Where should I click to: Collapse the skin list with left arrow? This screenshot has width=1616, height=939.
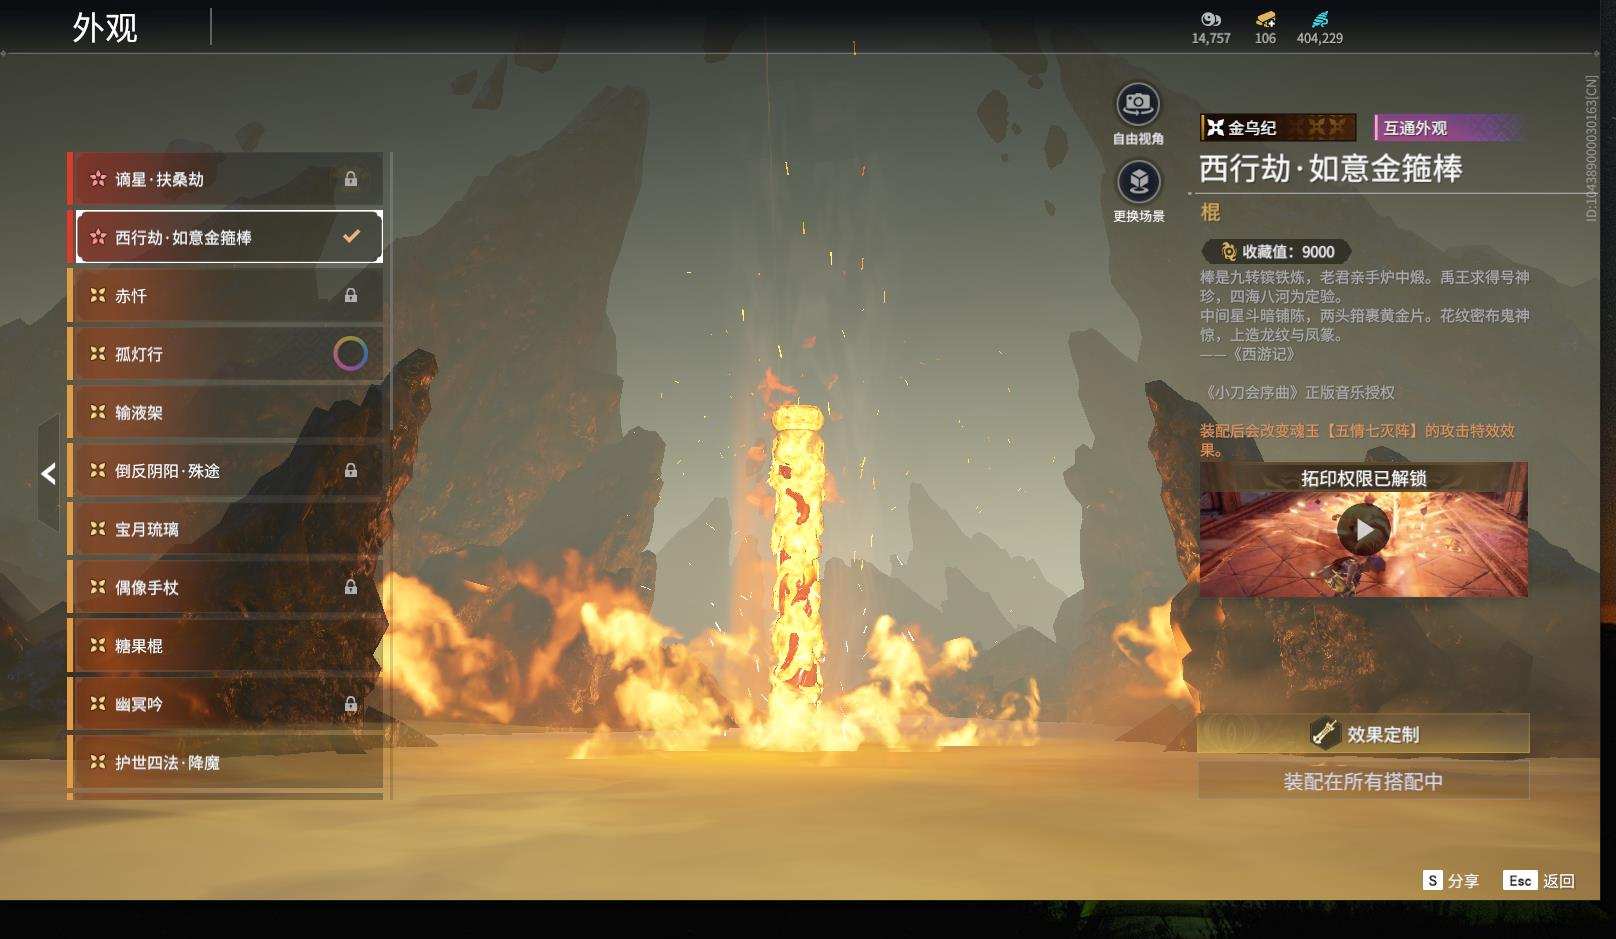coord(48,473)
